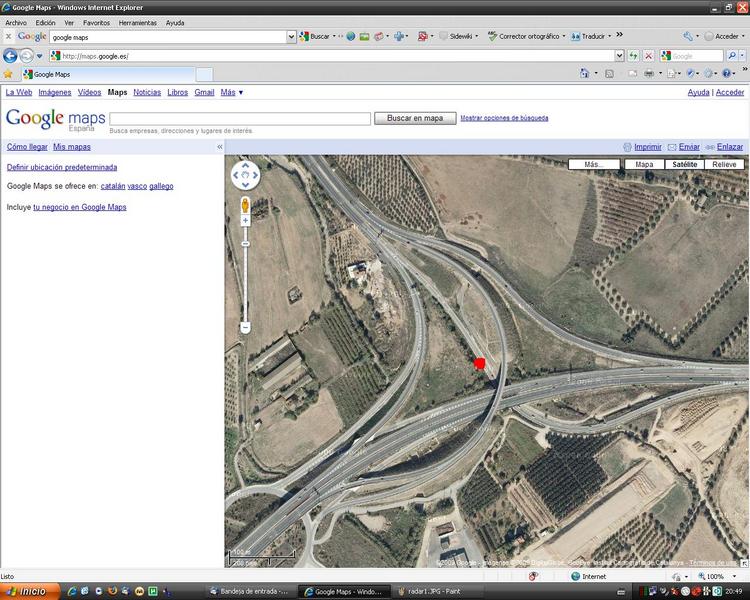Select the Street View pegman icon
This screenshot has height=600, width=750.
245,205
